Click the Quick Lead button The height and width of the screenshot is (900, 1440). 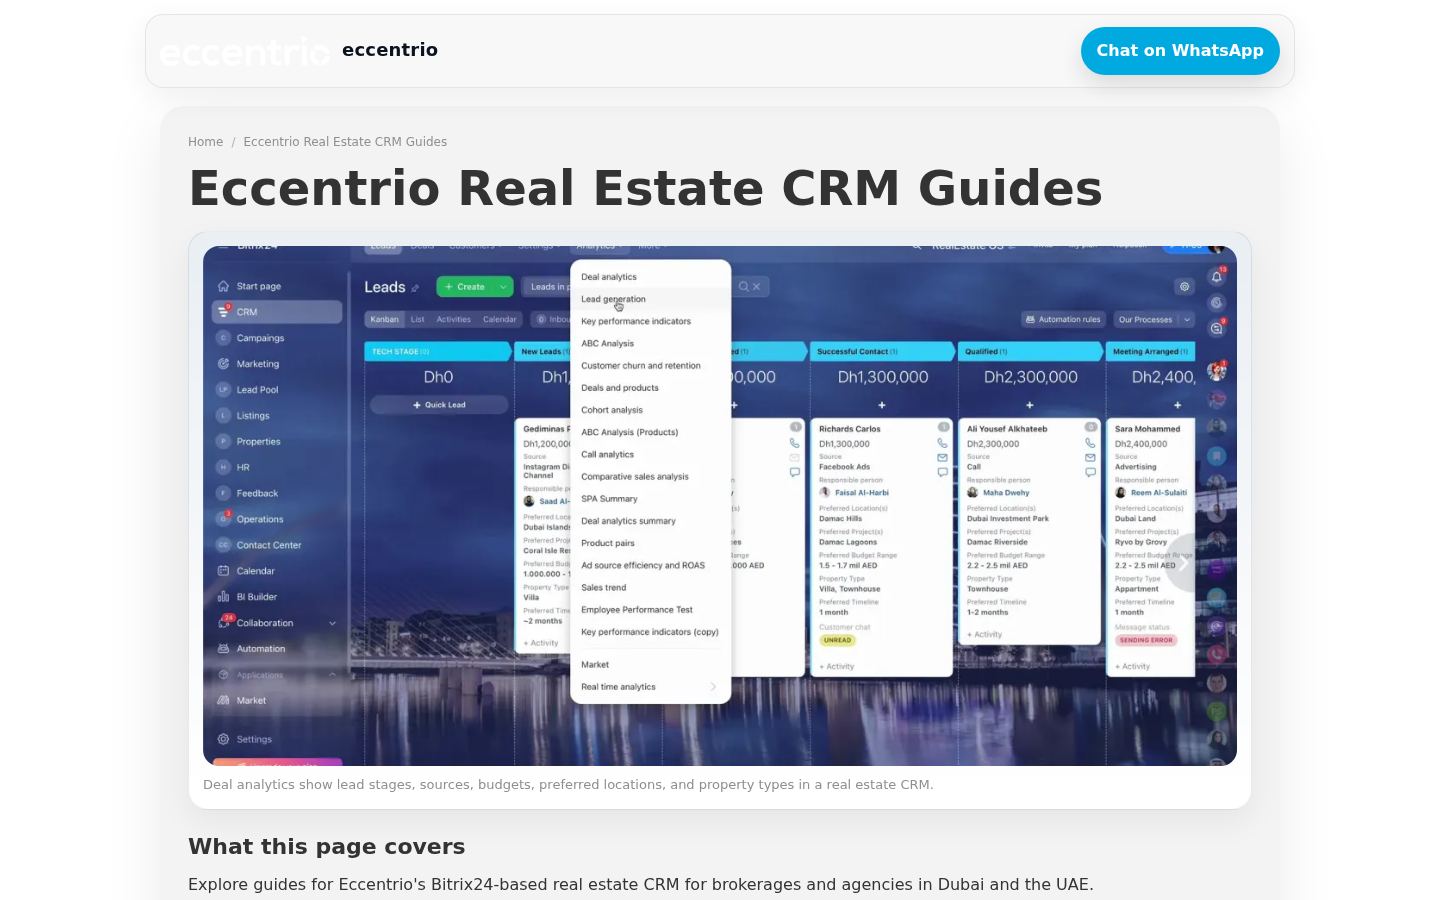click(x=439, y=405)
